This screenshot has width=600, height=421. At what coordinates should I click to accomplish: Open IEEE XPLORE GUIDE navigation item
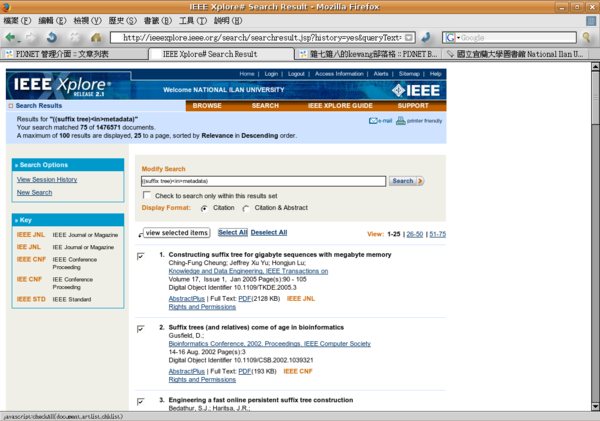340,106
